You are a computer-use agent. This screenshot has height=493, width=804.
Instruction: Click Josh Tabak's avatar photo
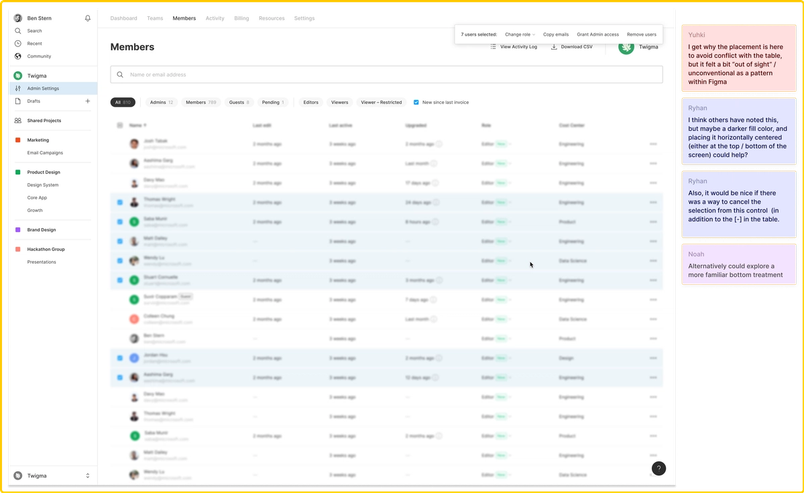[134, 144]
